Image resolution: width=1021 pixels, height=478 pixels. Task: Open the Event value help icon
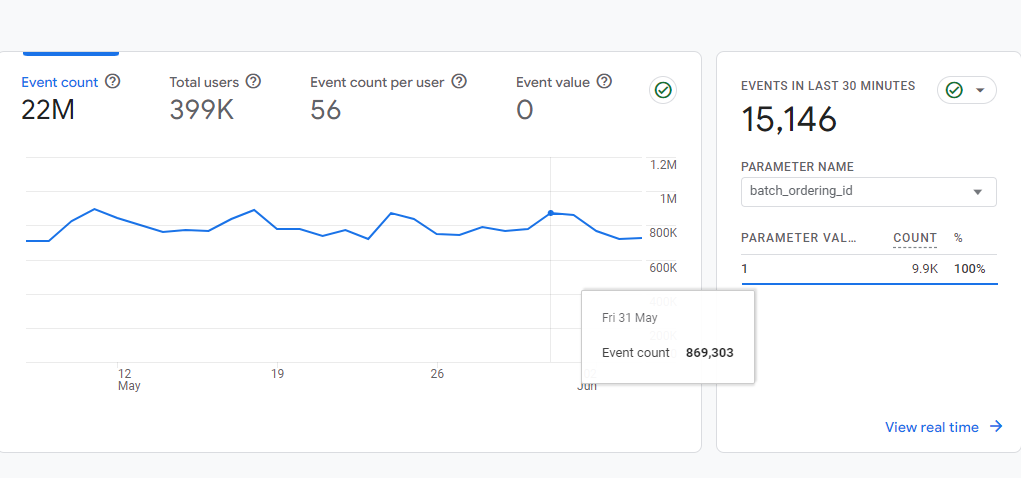pos(604,82)
